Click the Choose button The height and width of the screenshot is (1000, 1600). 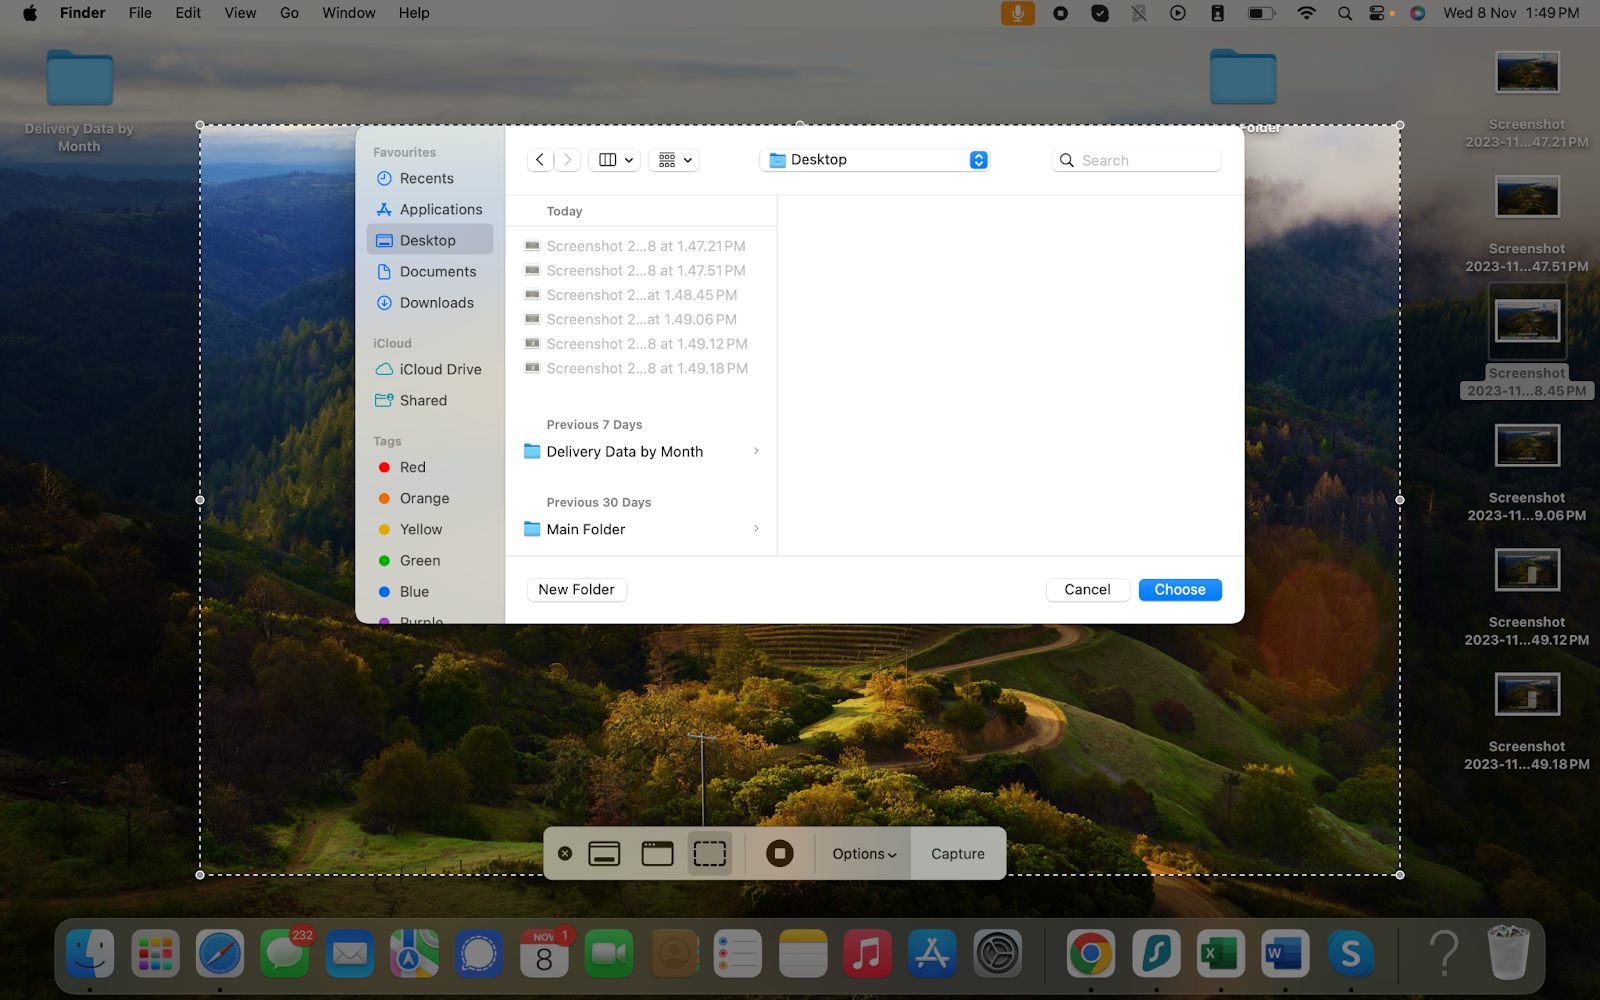click(x=1180, y=590)
